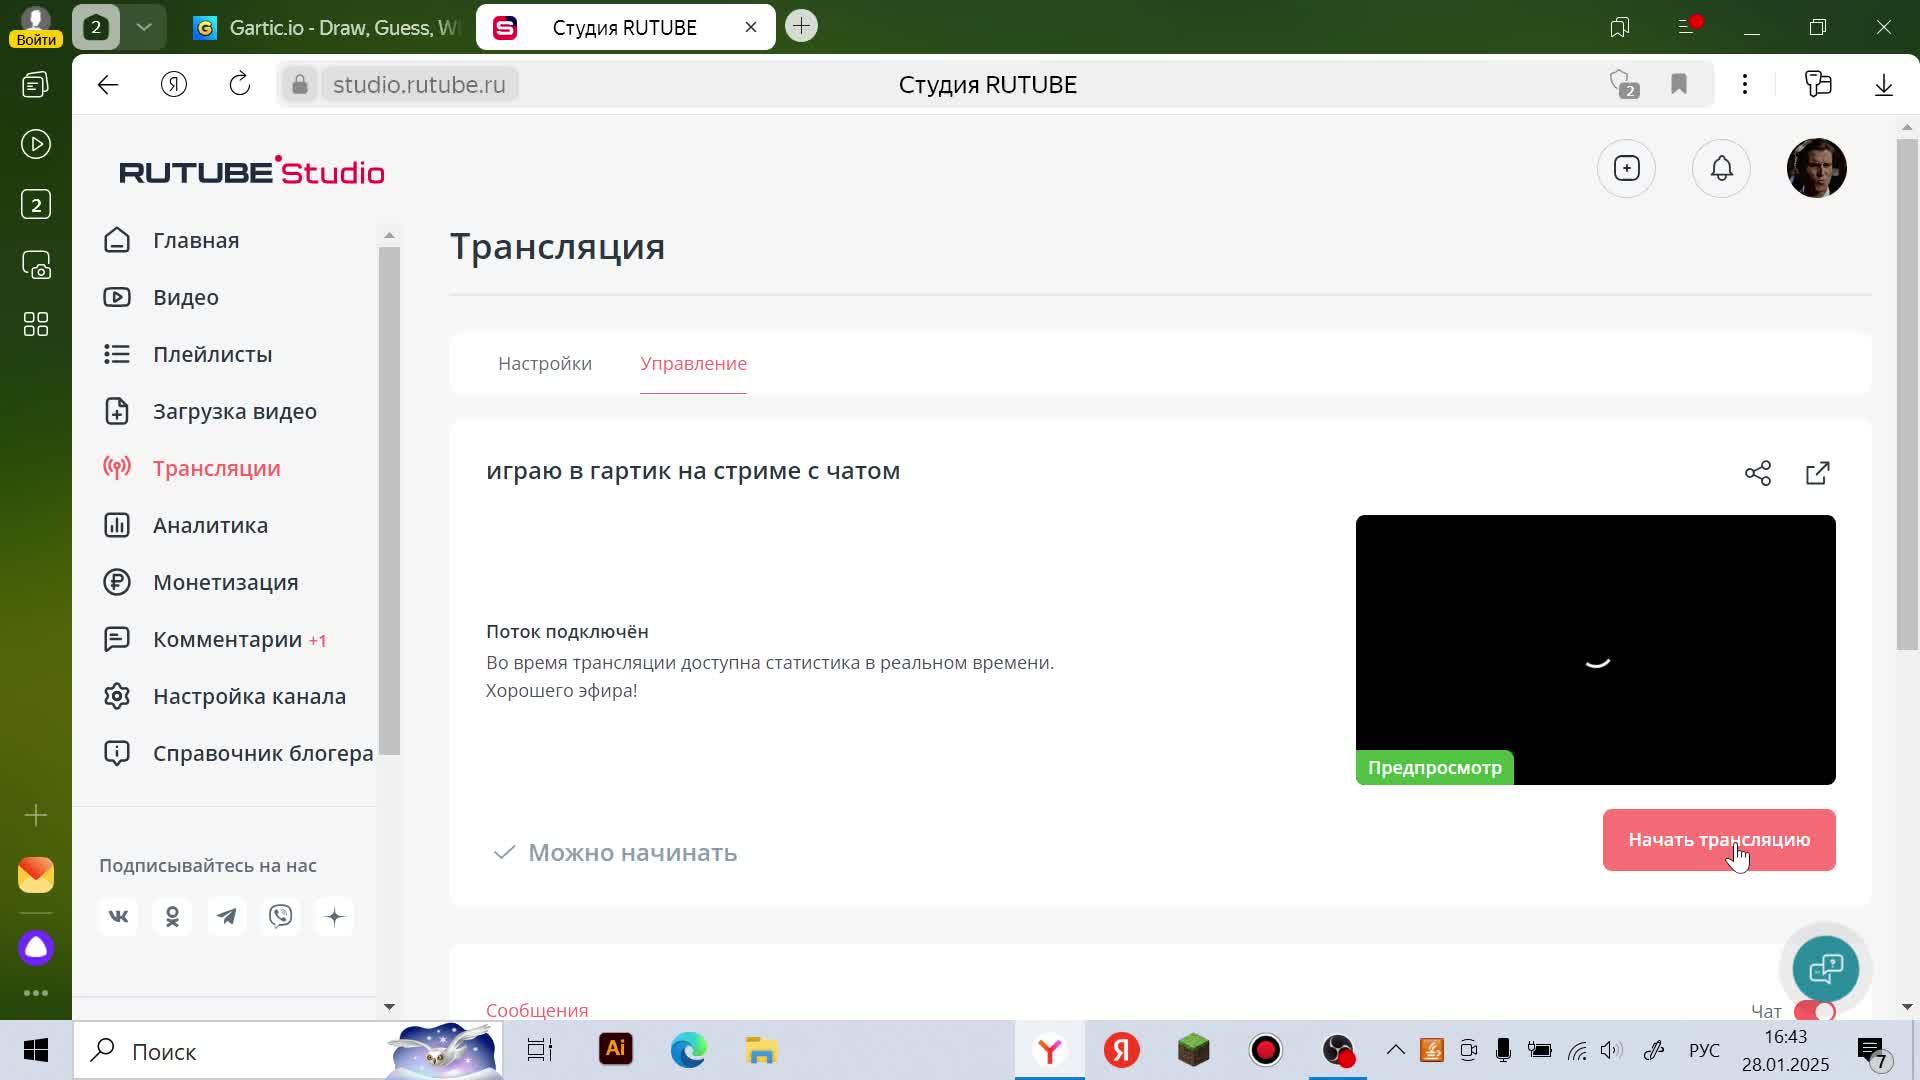Open the Монетизация section
Image resolution: width=1920 pixels, height=1080 pixels.
tap(201, 582)
